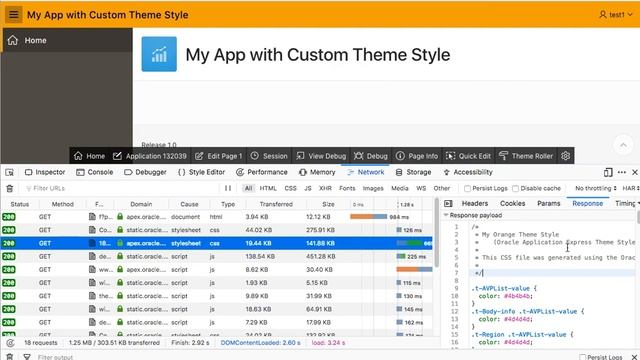This screenshot has height=360, width=640.
Task: Pause network recording
Action: pyautogui.click(x=228, y=188)
